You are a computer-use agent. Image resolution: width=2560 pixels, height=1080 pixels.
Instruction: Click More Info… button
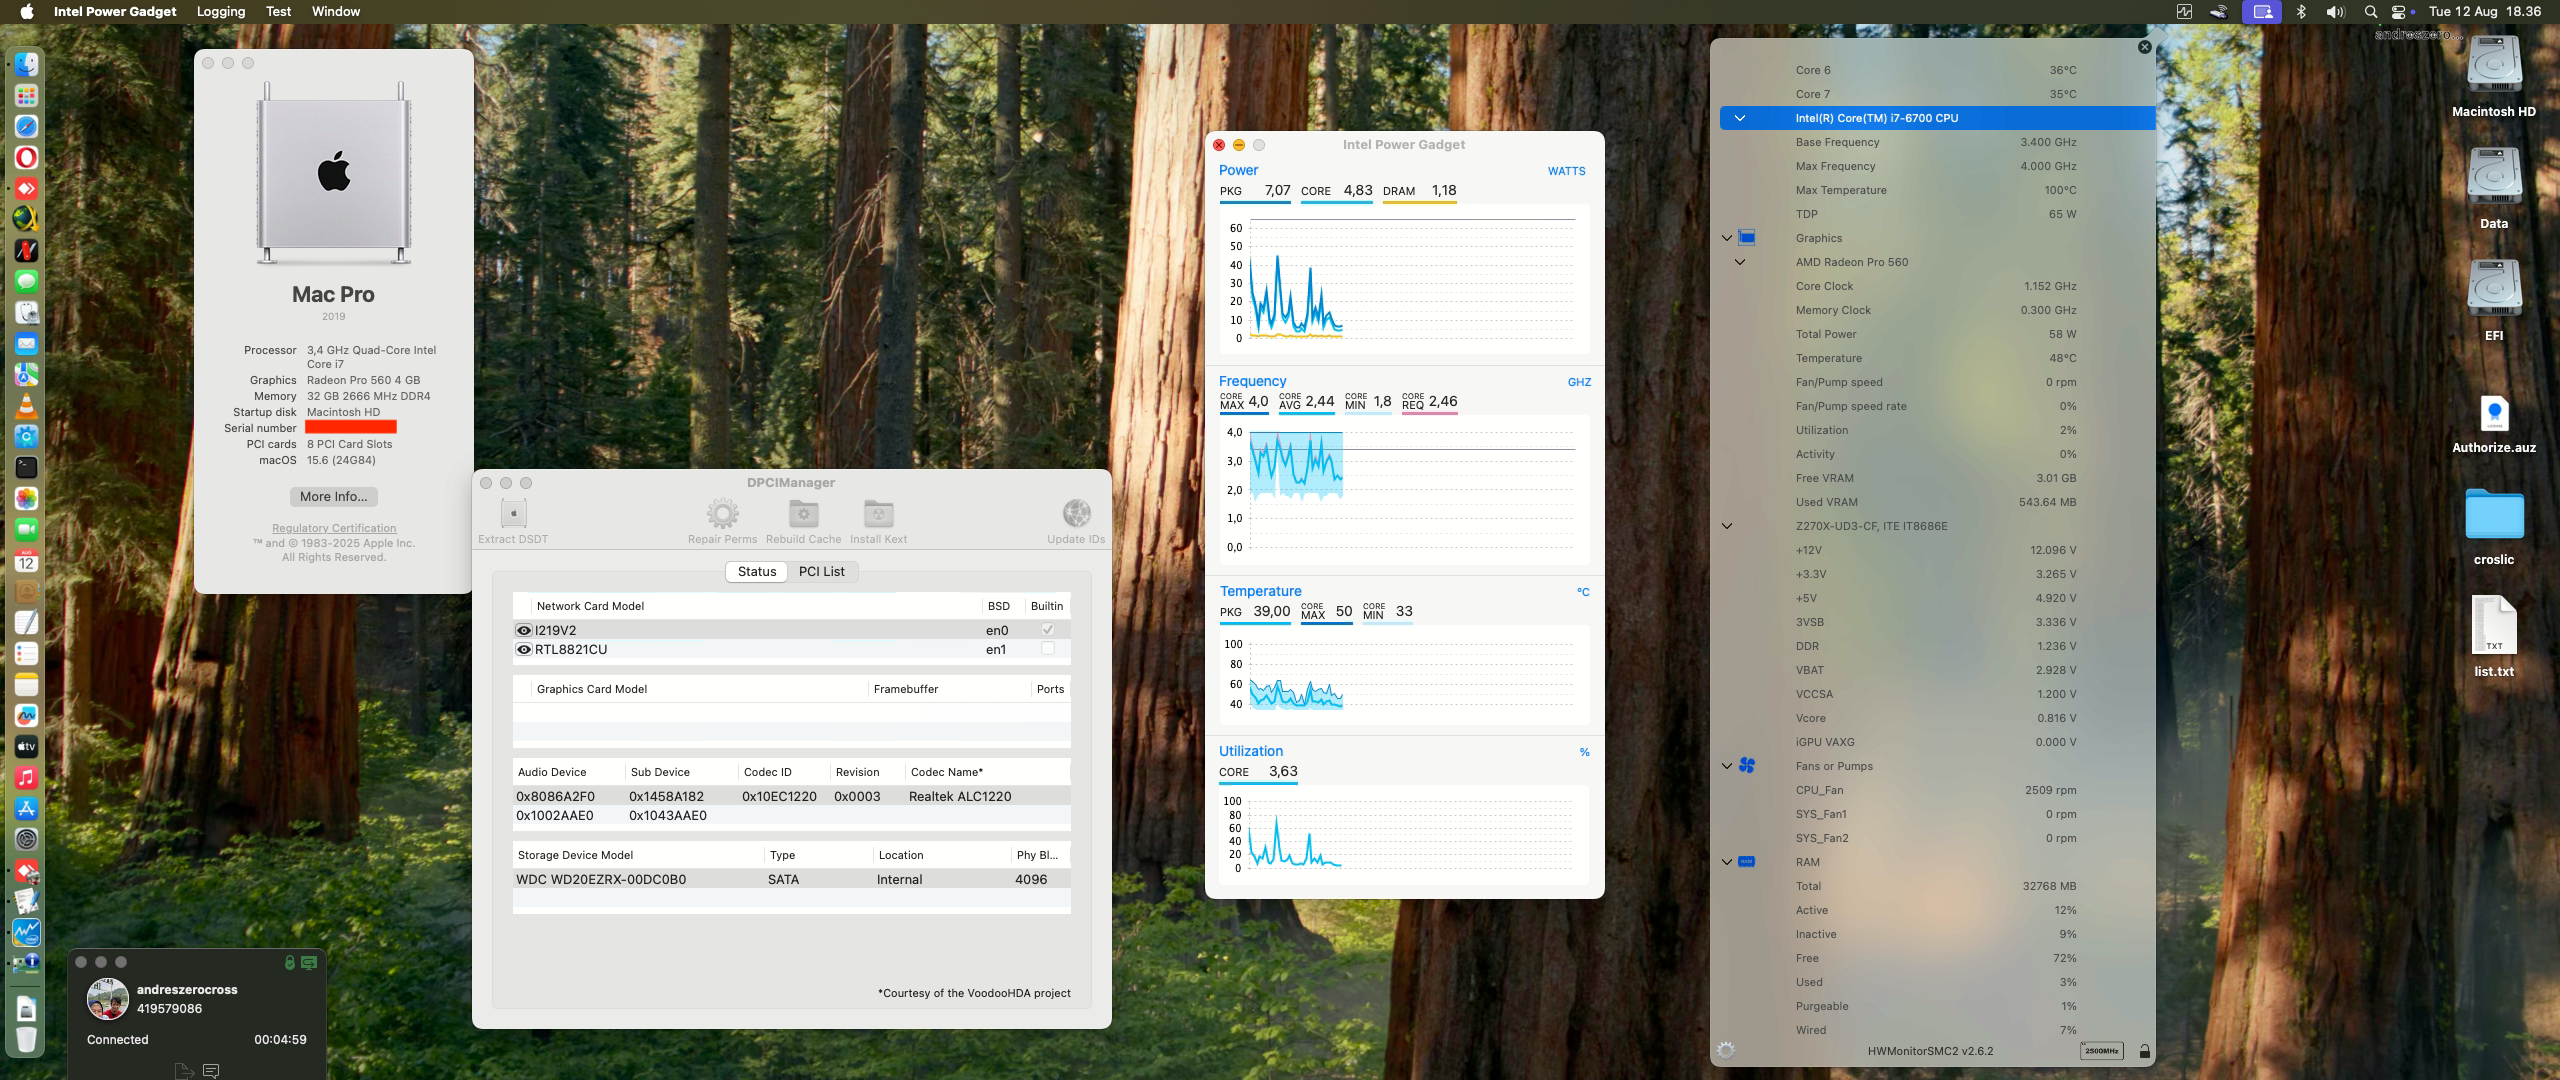point(334,497)
